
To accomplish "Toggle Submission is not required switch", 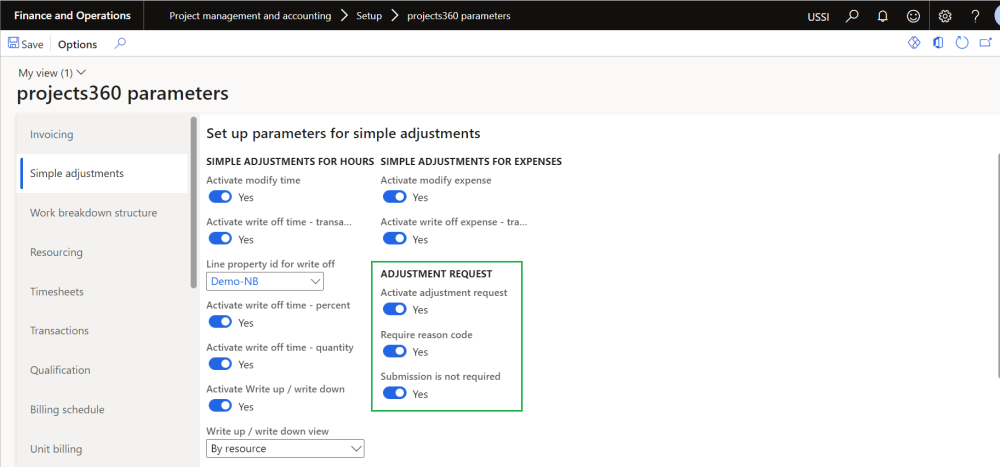I will pos(395,394).
